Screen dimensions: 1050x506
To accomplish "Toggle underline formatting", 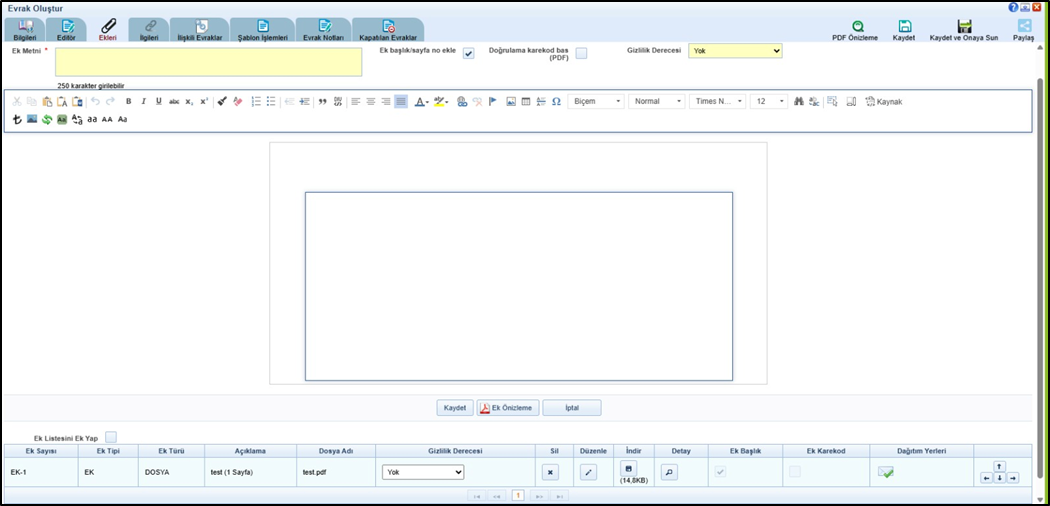I will pyautogui.click(x=159, y=101).
